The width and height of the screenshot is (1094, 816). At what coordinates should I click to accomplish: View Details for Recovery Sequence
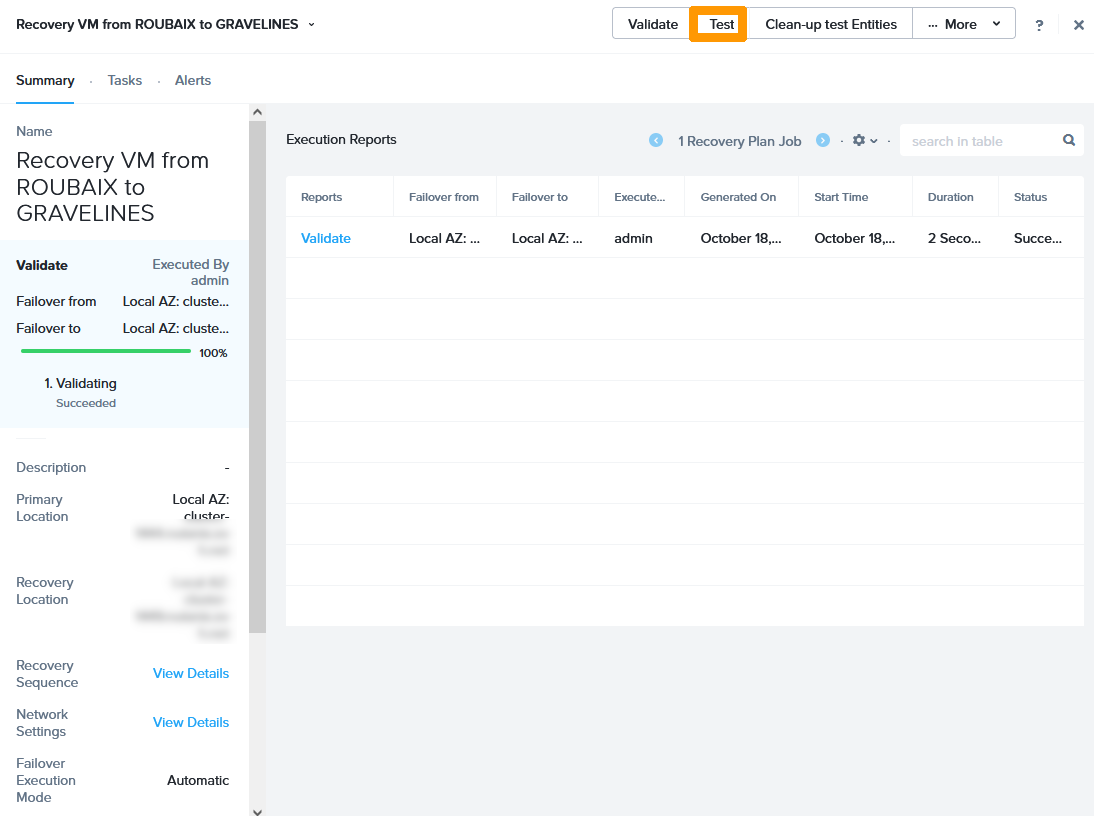click(x=191, y=673)
